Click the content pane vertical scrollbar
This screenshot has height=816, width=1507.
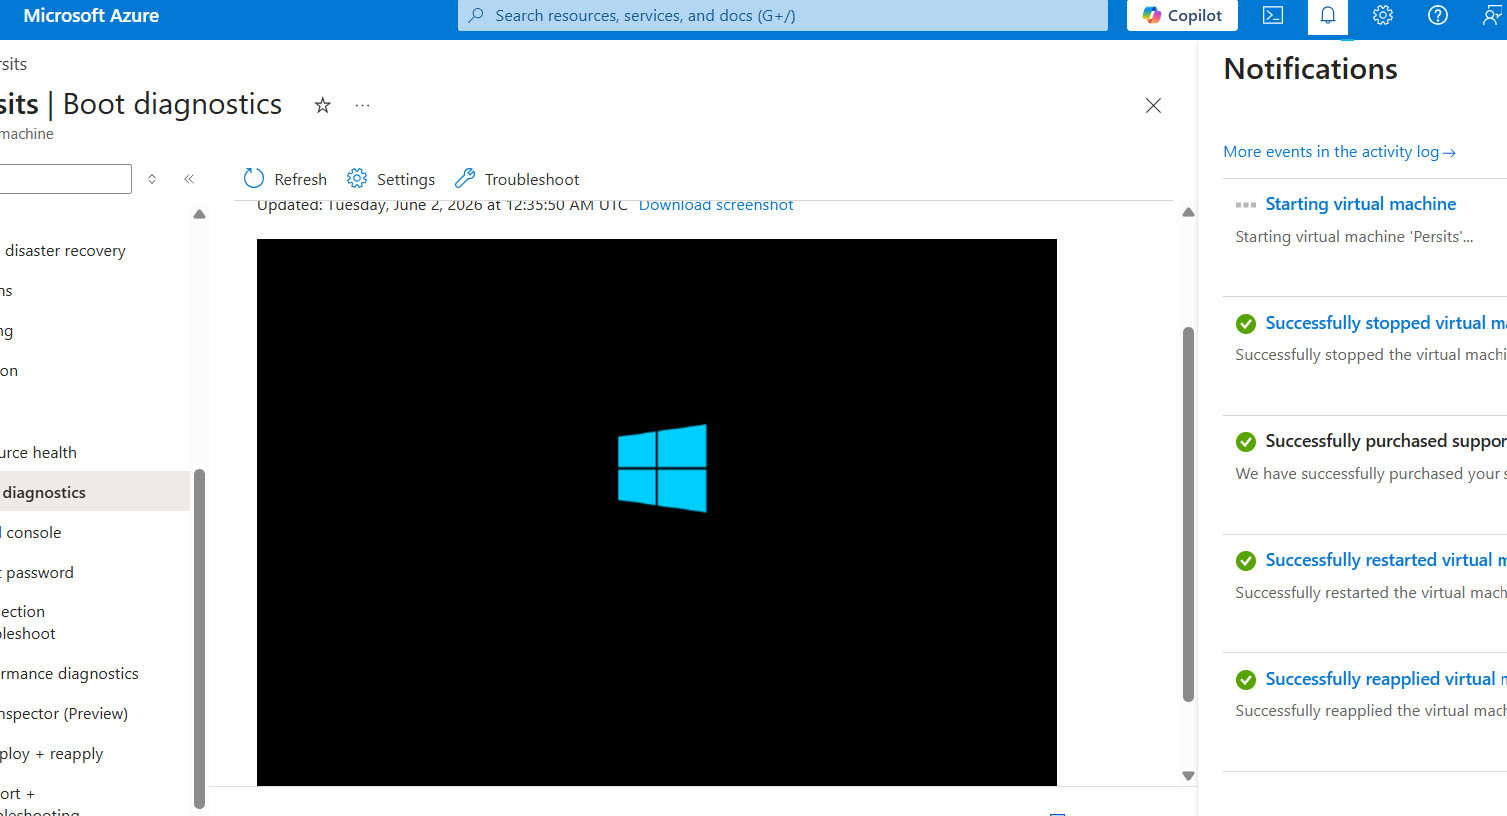pos(1188,514)
